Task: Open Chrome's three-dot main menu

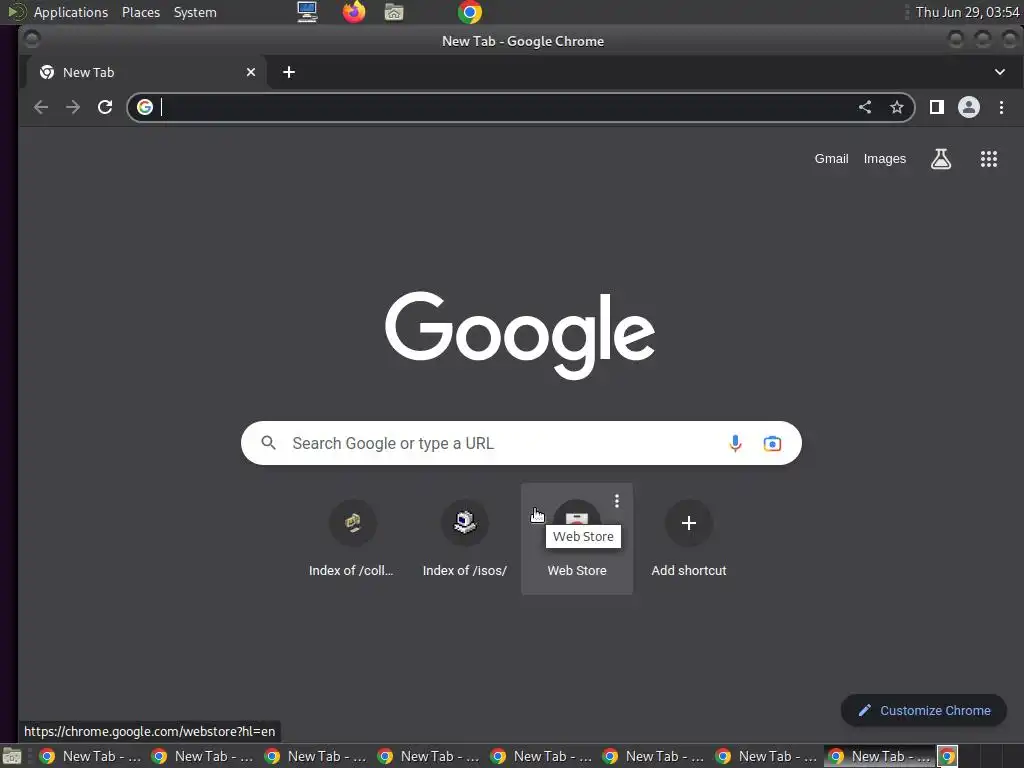Action: tap(1001, 107)
